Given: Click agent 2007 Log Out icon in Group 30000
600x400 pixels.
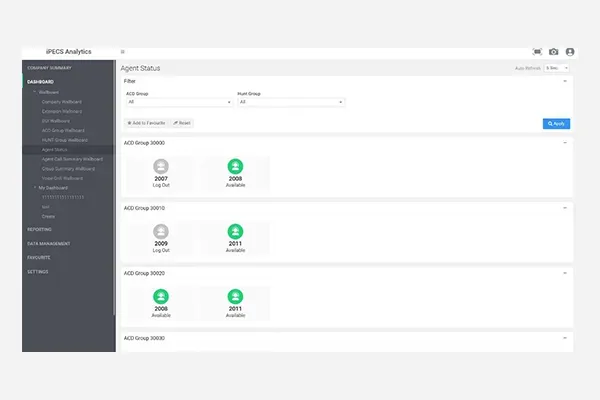Looking at the screenshot, I should (161, 167).
